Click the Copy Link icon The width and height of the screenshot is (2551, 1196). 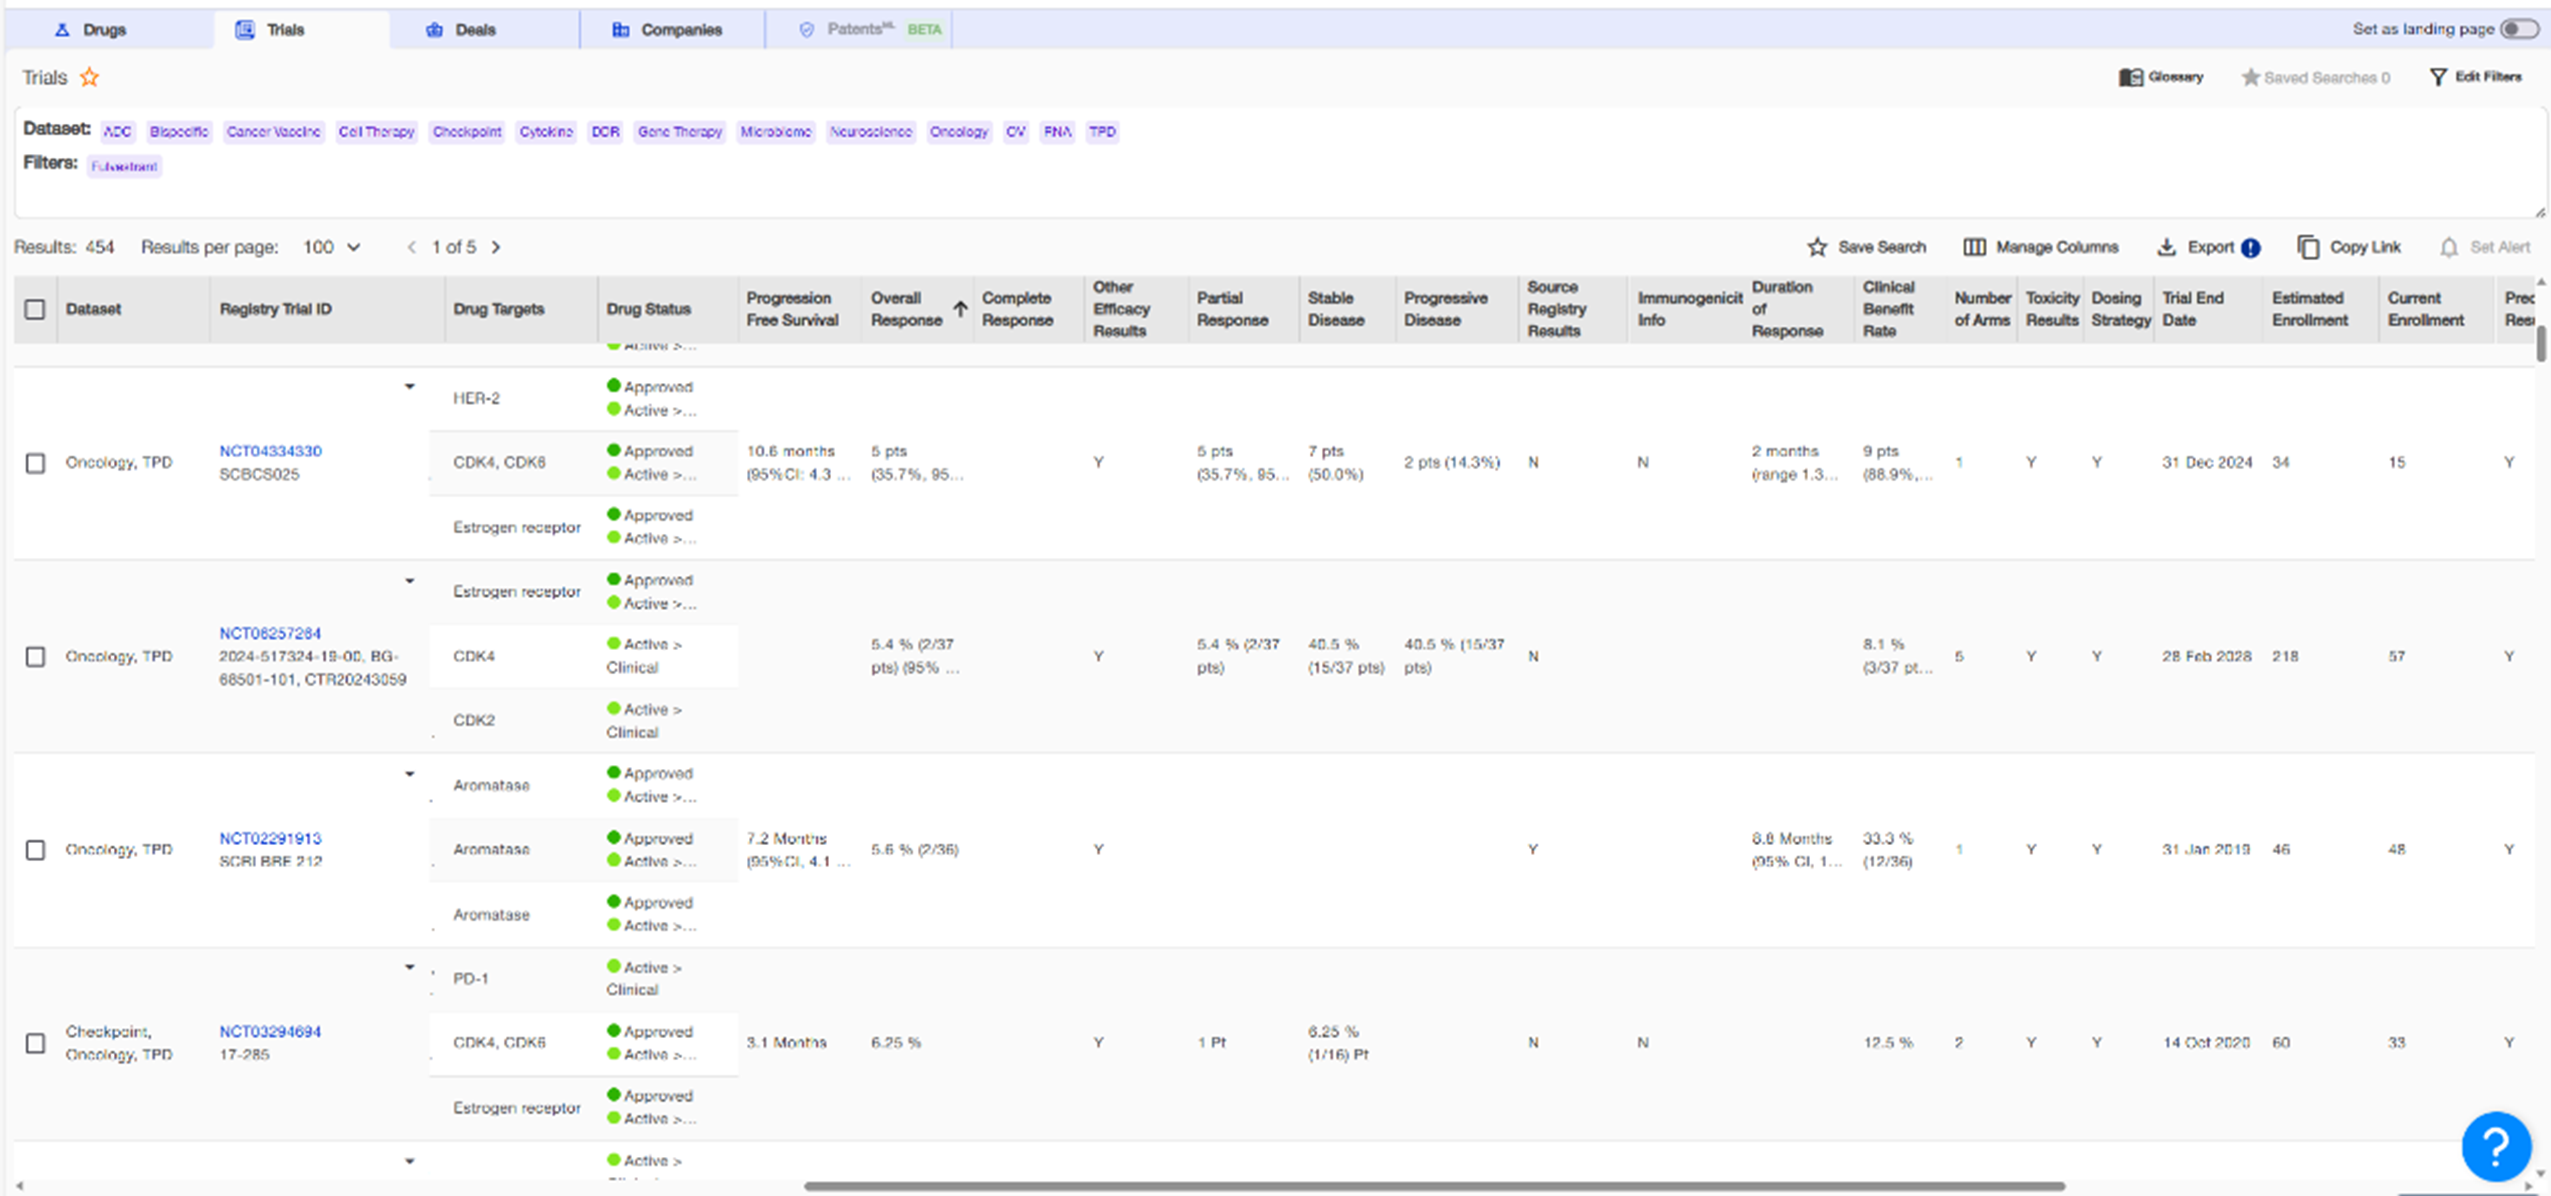tap(2308, 247)
